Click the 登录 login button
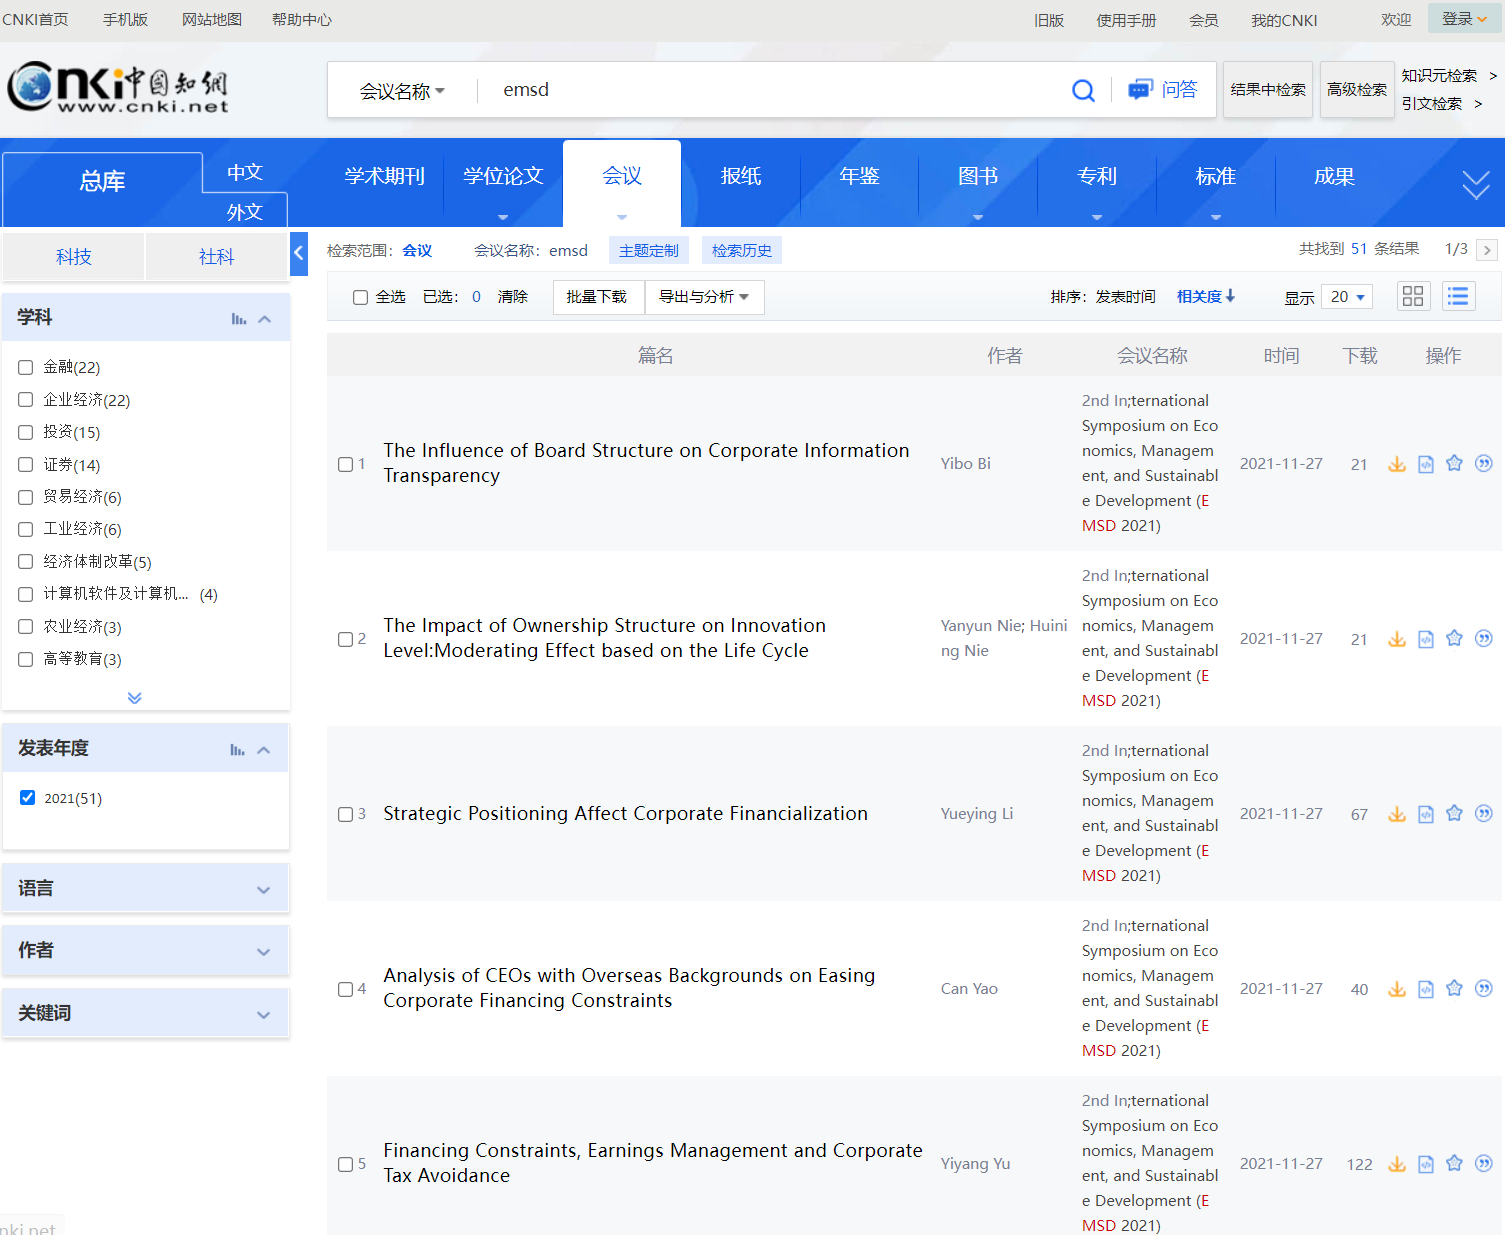Screen dimensions: 1505x1235 pos(1464,19)
